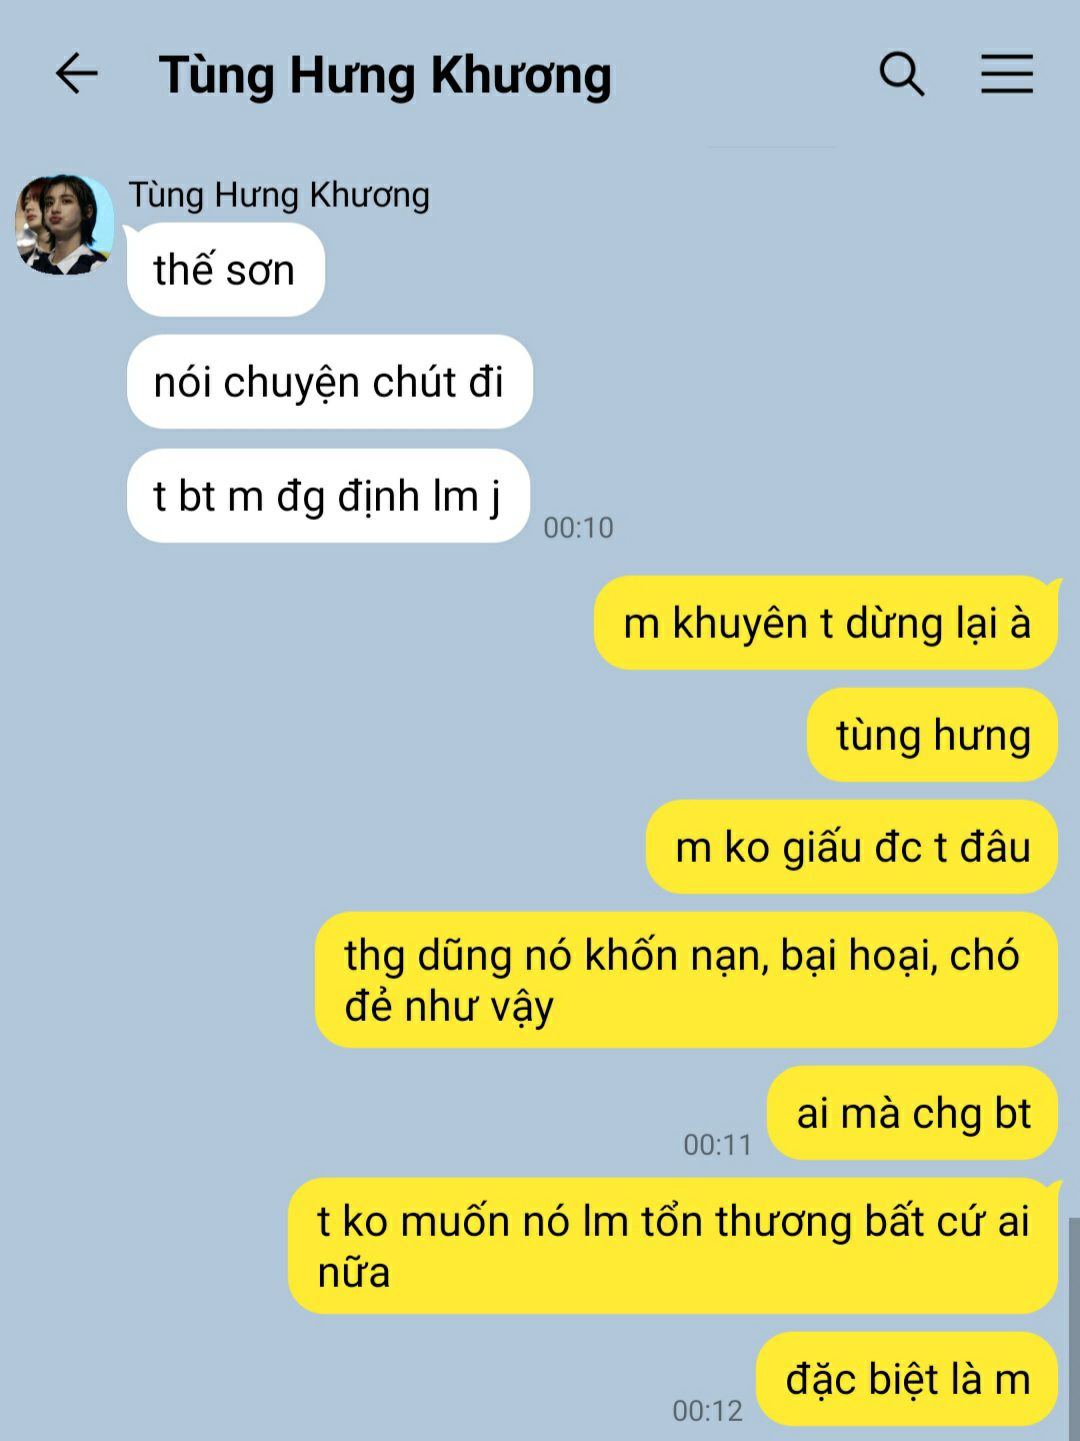This screenshot has height=1441, width=1080.
Task: Tap the message starting "thg dũng nó"
Action: point(686,980)
